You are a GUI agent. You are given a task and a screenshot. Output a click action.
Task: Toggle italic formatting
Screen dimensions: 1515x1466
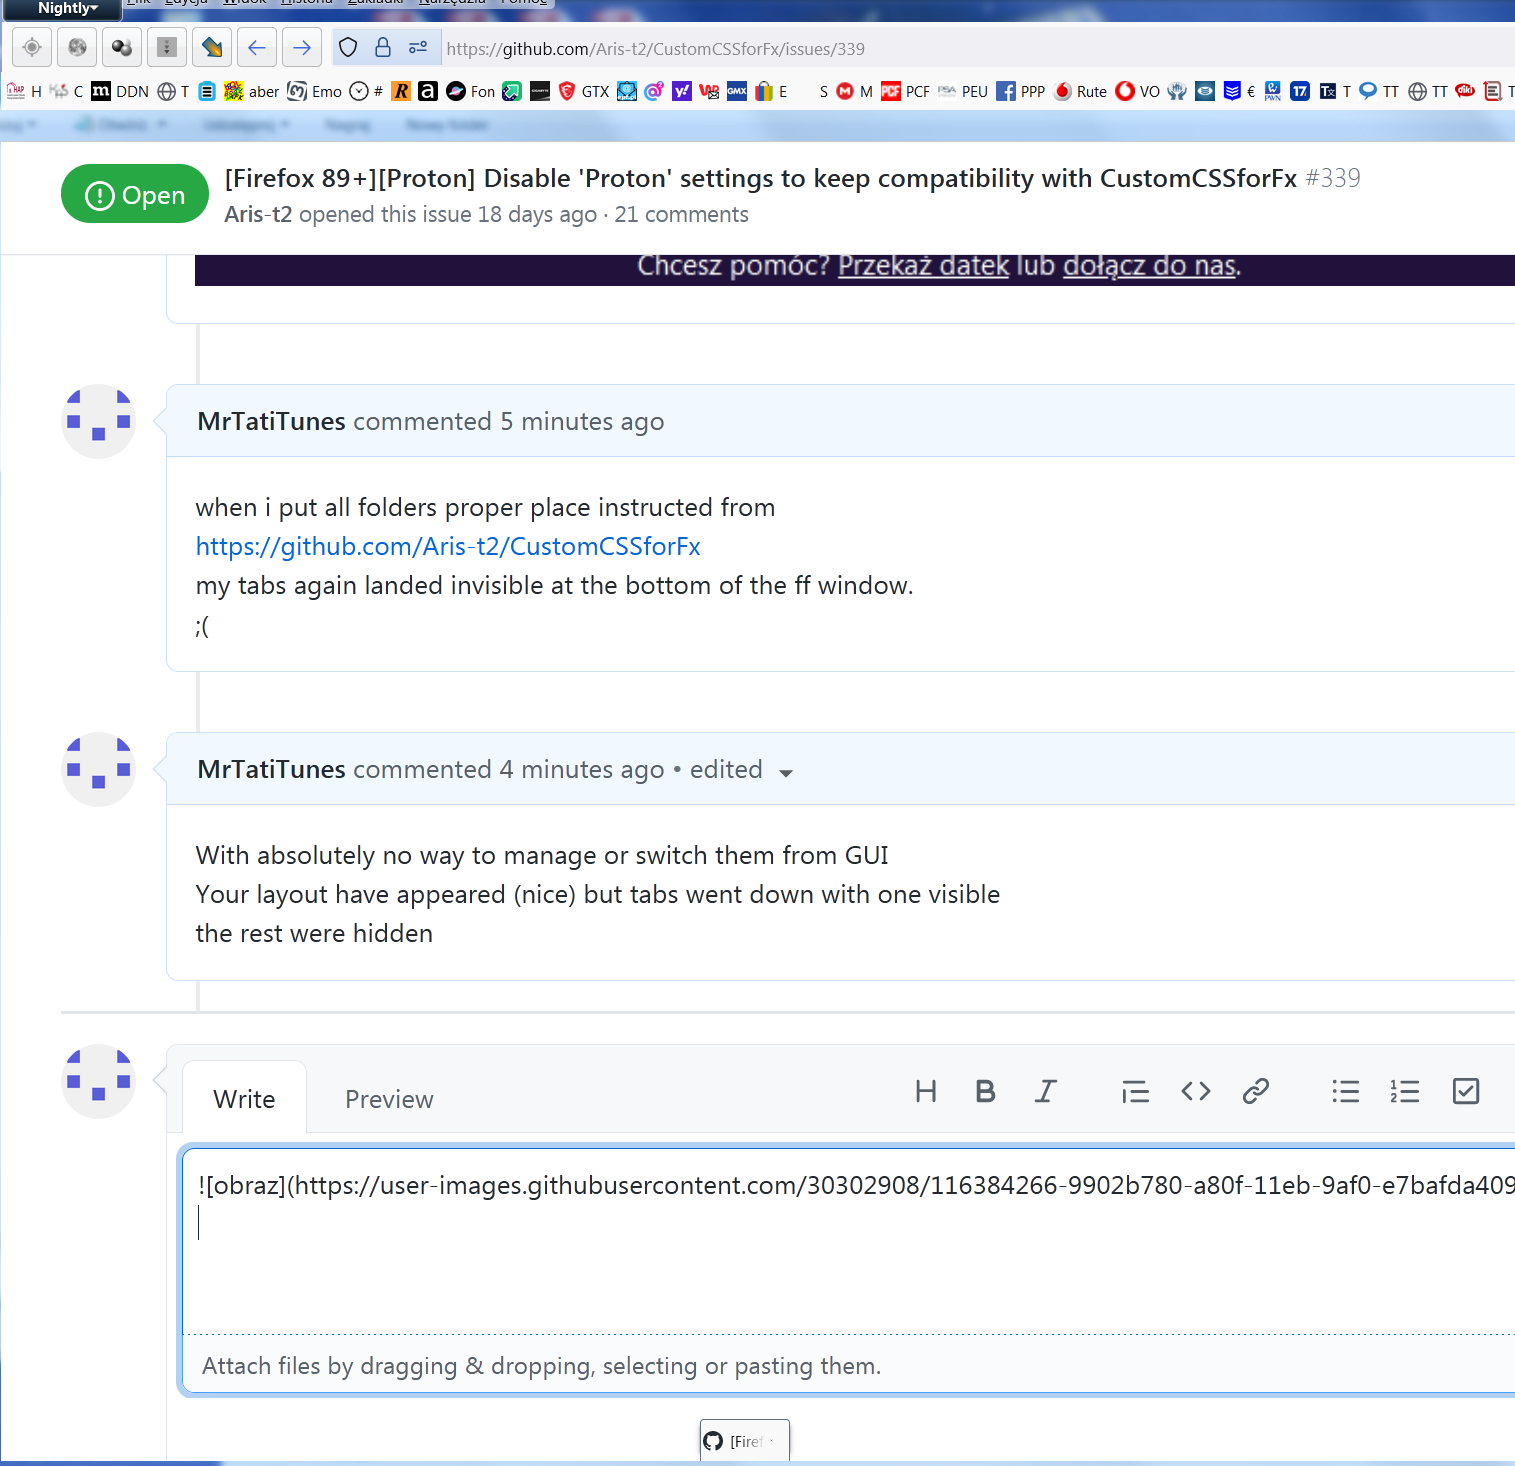point(1045,1091)
